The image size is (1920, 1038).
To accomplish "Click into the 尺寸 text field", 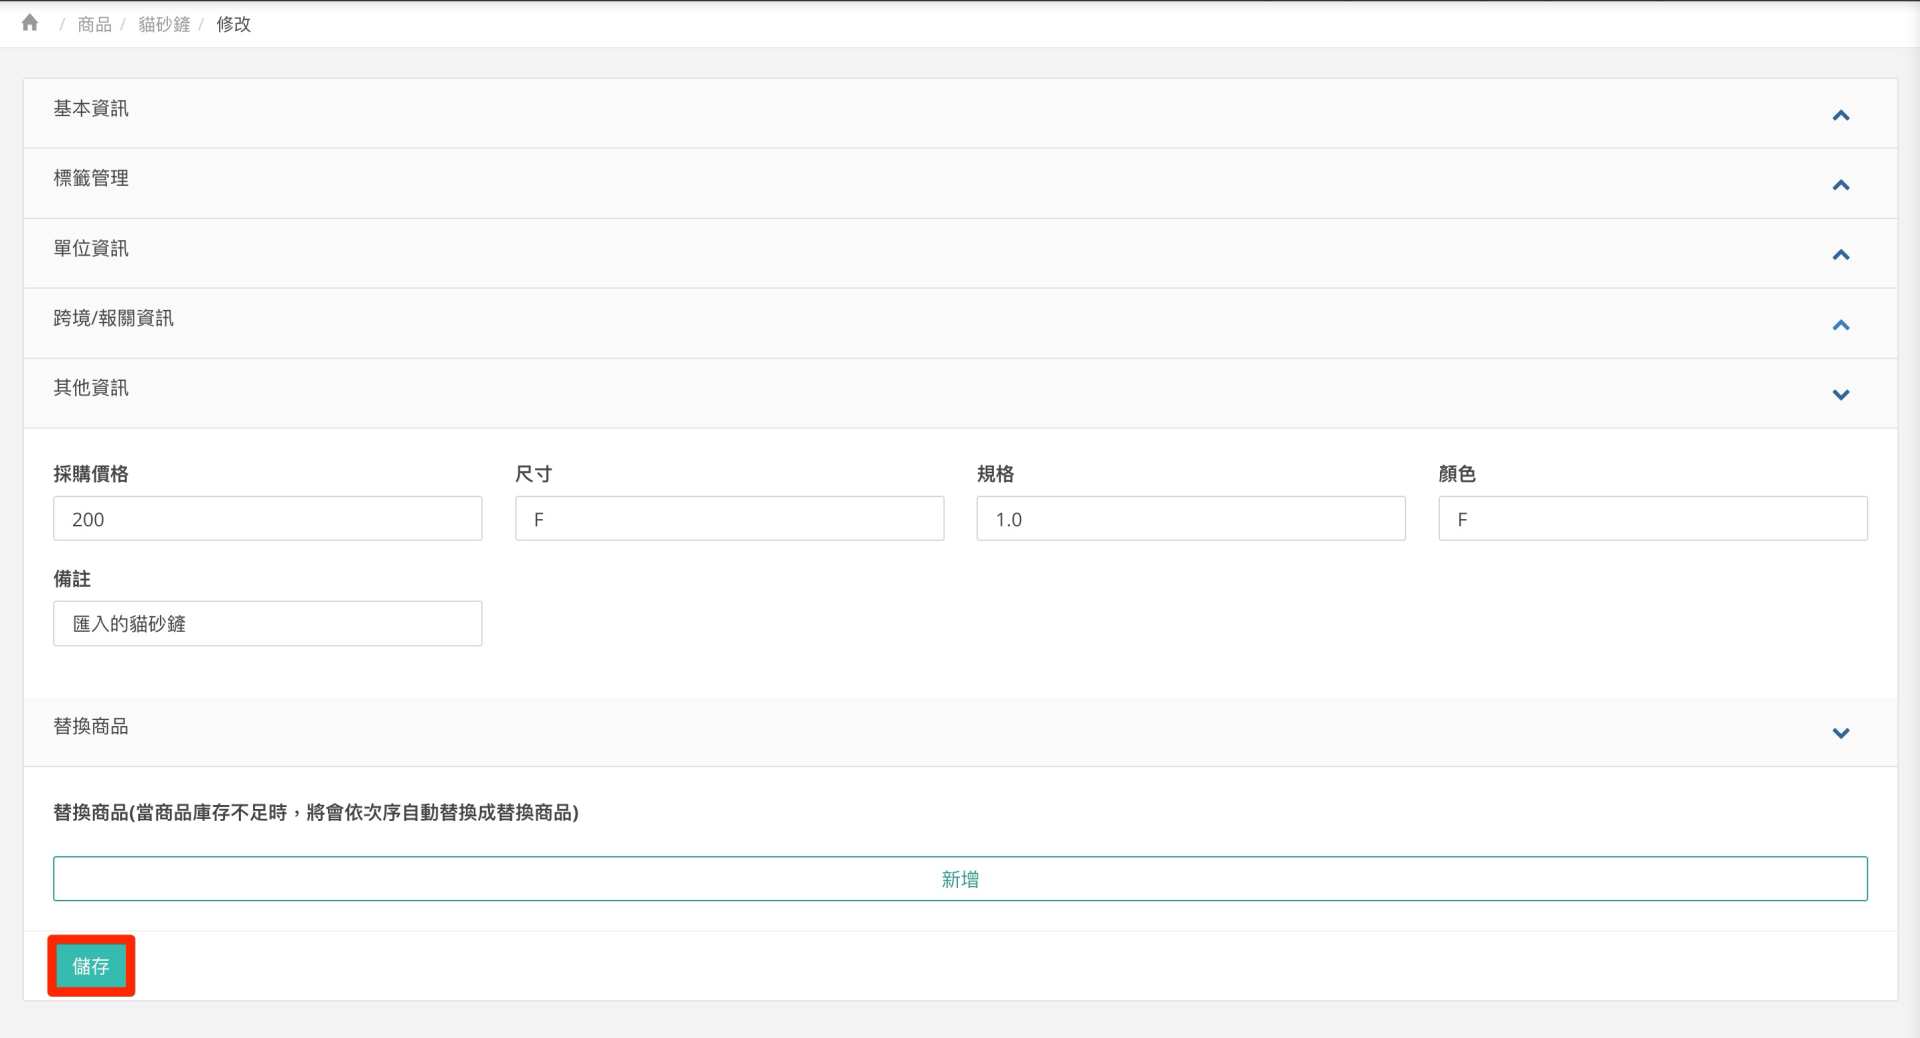I will pyautogui.click(x=729, y=519).
